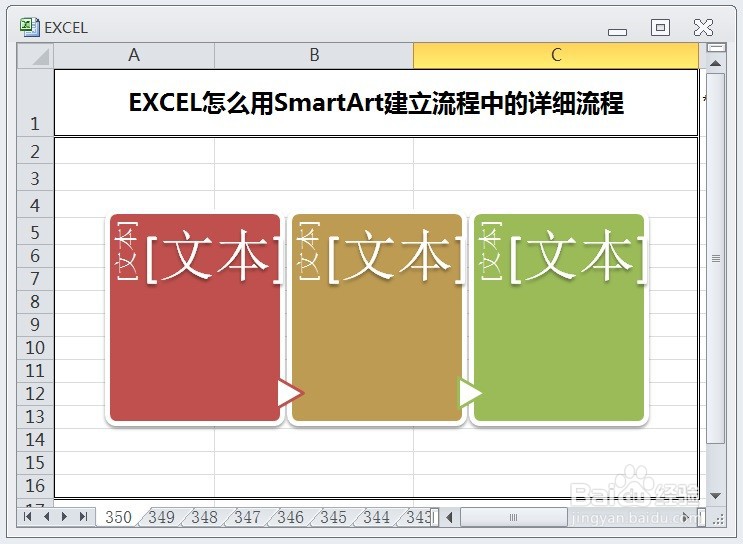Click the Excel app icon in title bar
This screenshot has width=743, height=544.
pos(30,27)
